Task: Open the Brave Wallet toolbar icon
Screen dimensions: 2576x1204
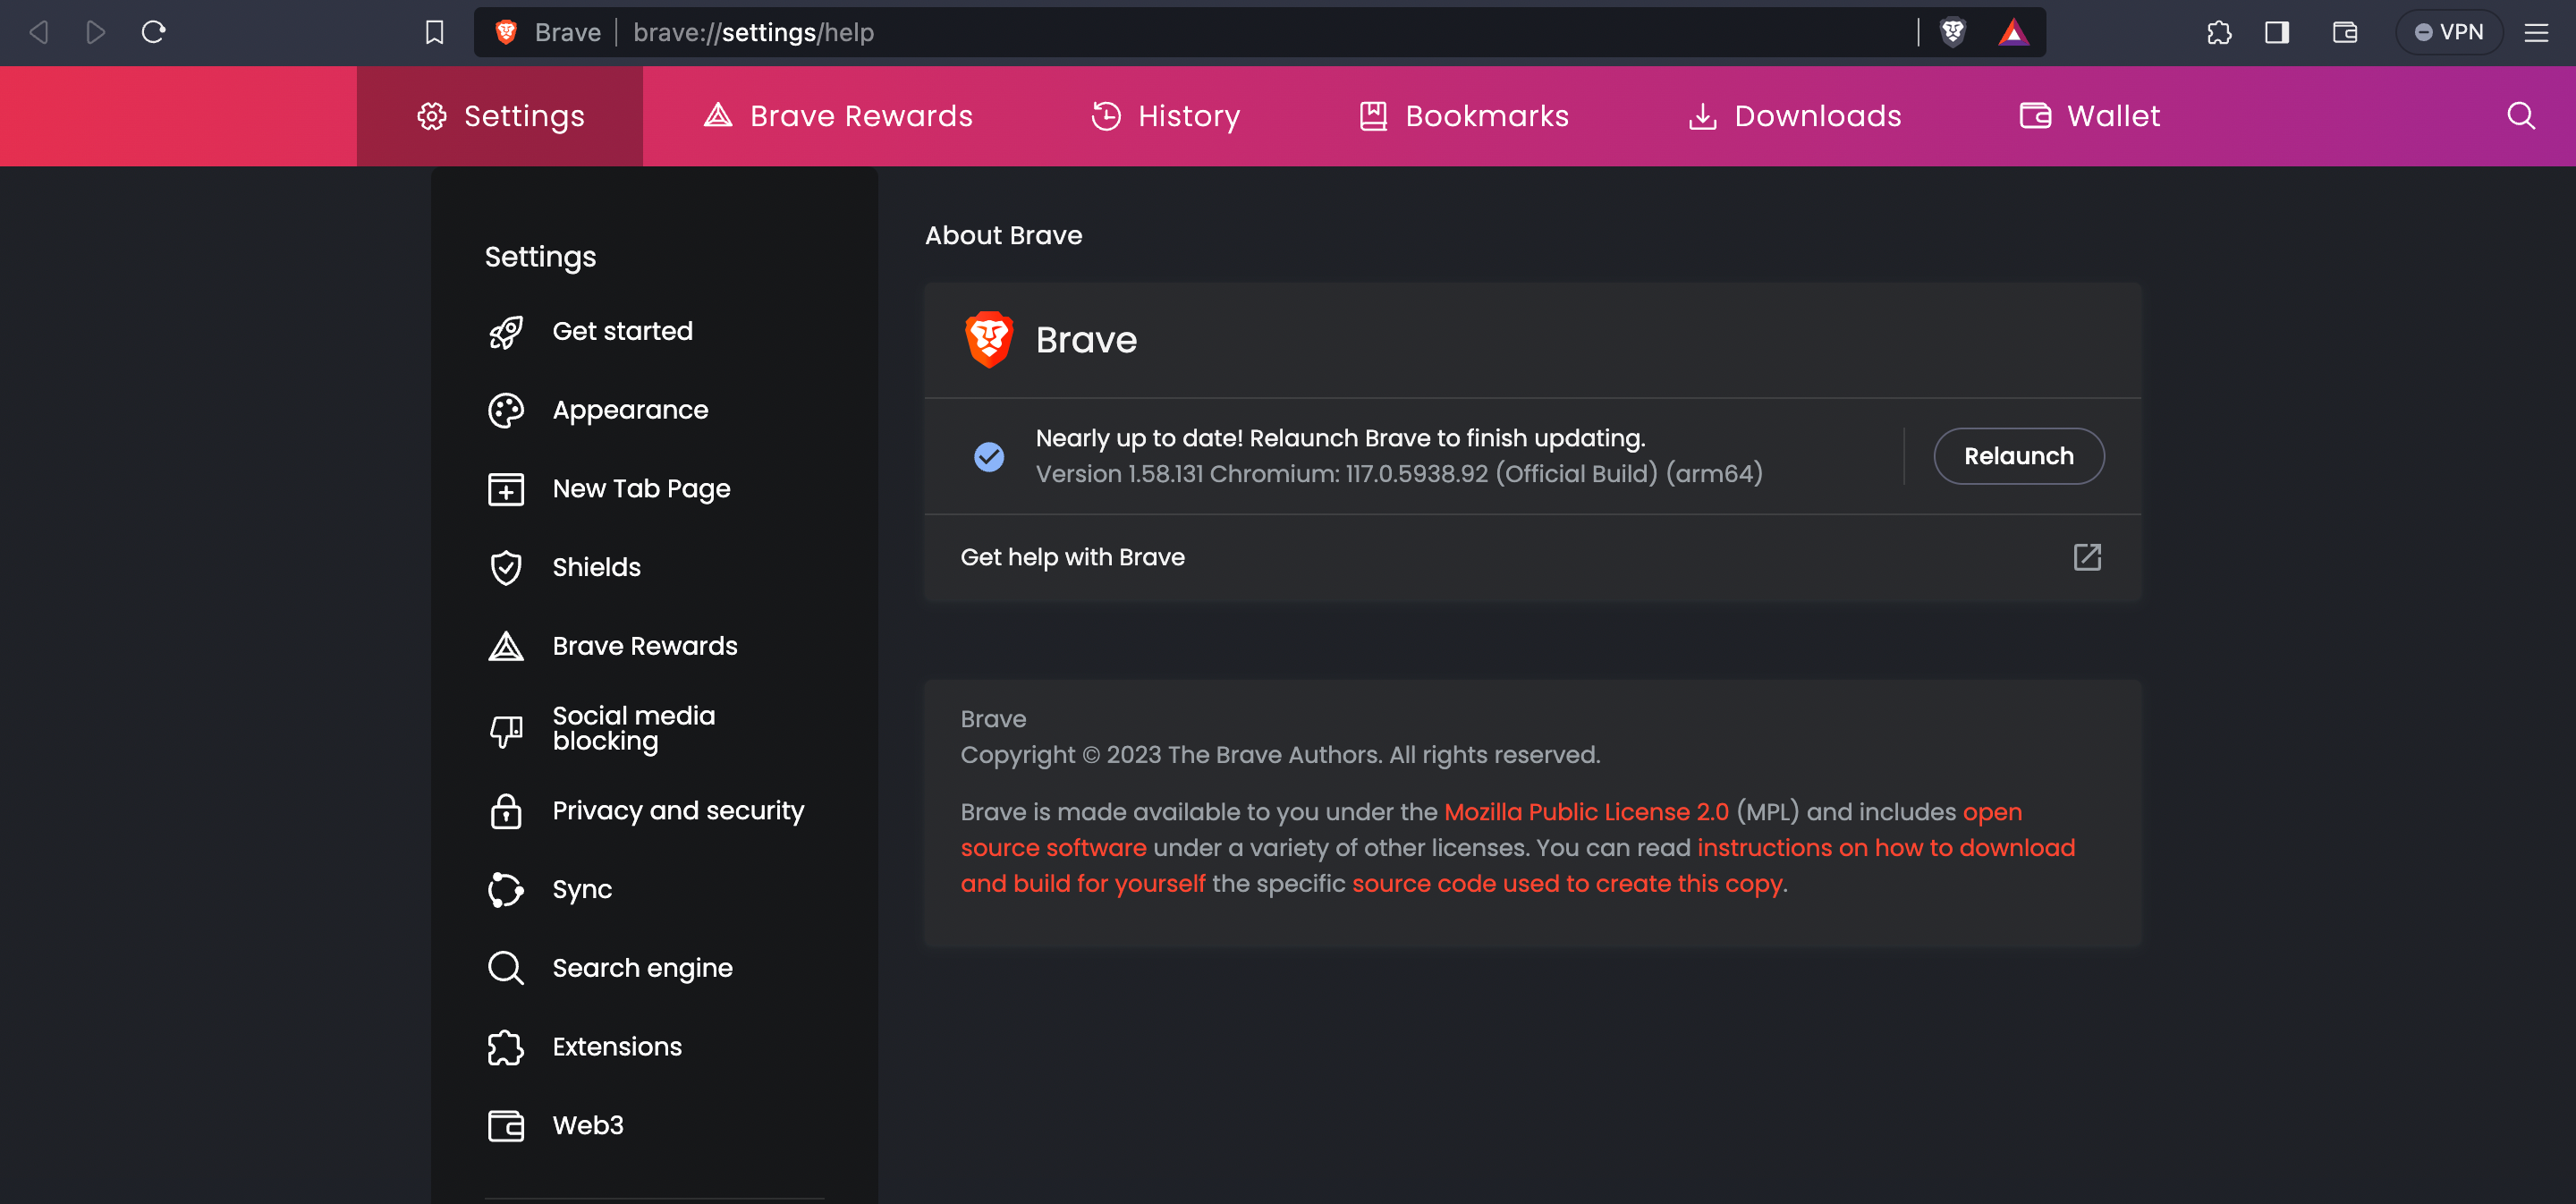Action: coord(2345,33)
